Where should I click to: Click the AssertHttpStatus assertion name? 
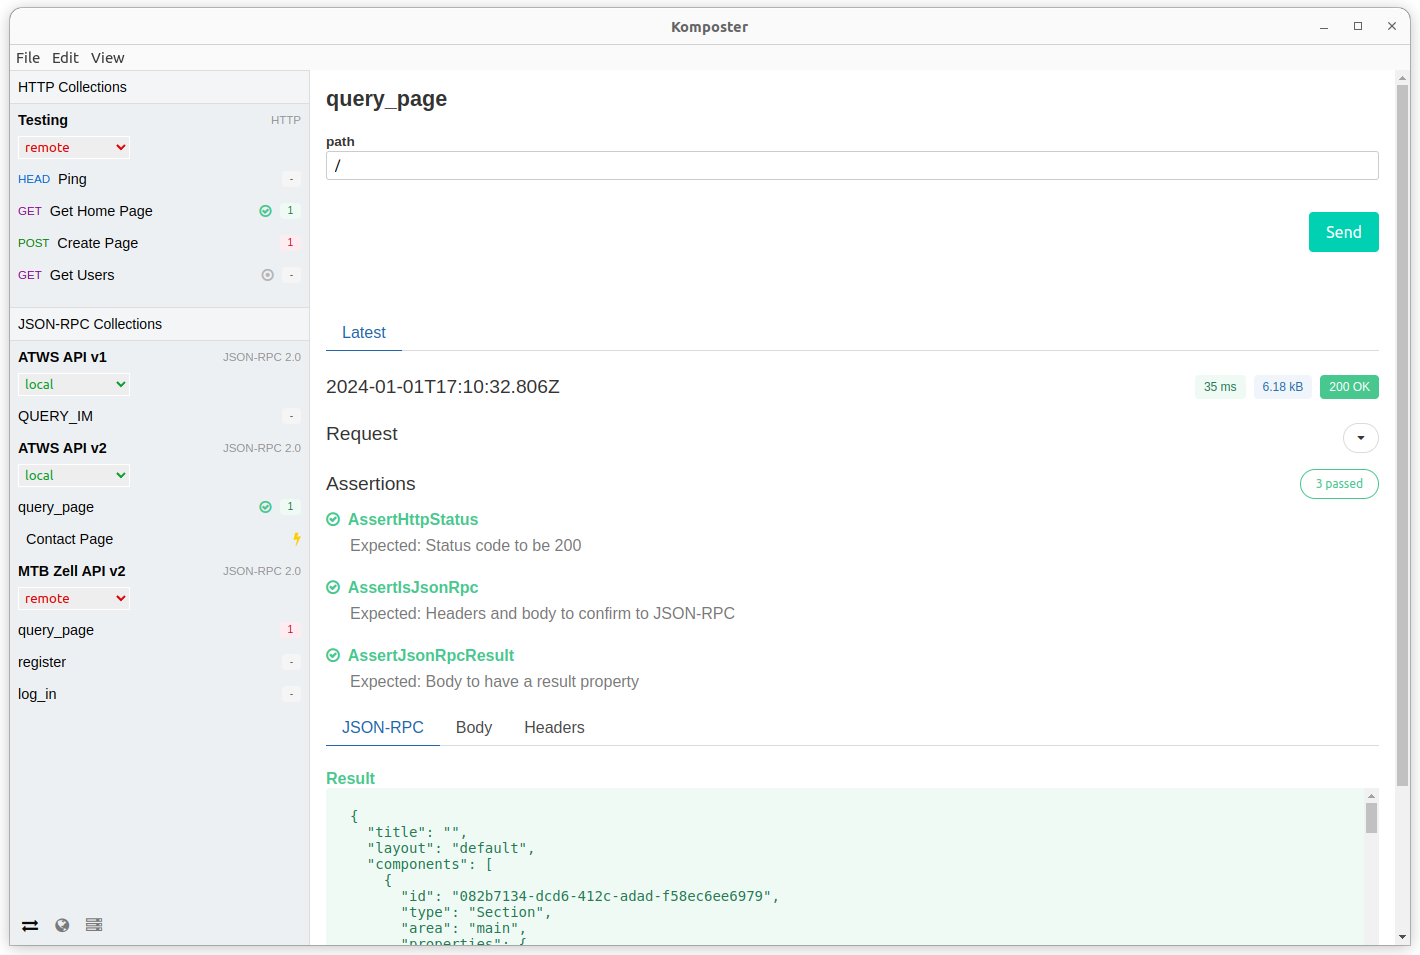[413, 519]
